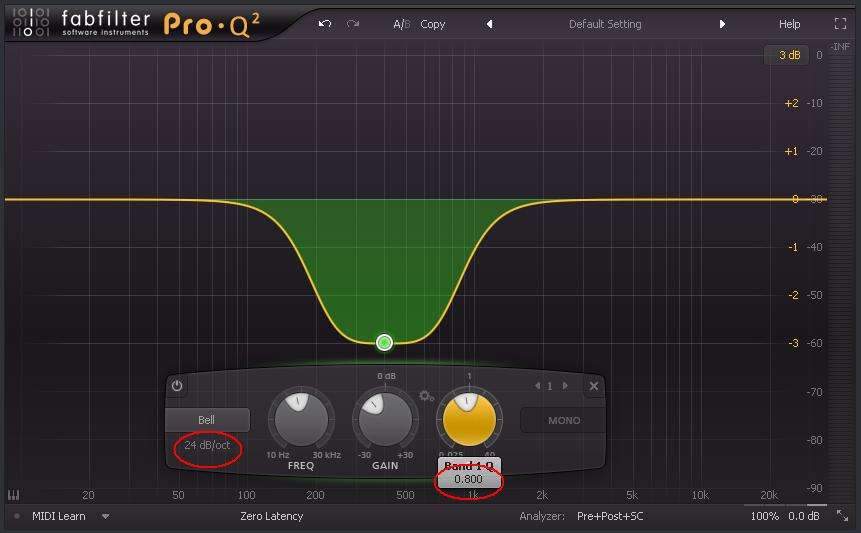The image size is (861, 533).
Task: Open Analyzer Pre+Post+SC settings
Action: pos(610,517)
